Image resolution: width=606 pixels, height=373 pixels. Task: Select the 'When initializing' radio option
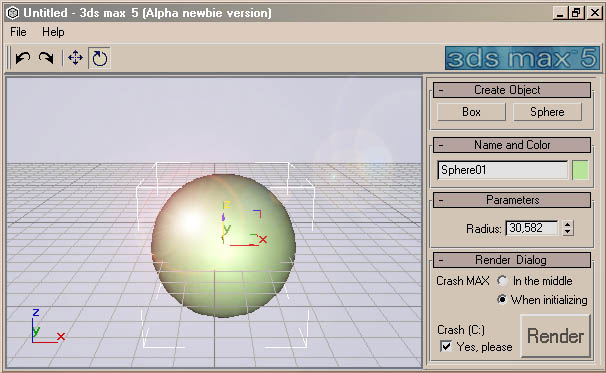pyautogui.click(x=502, y=300)
